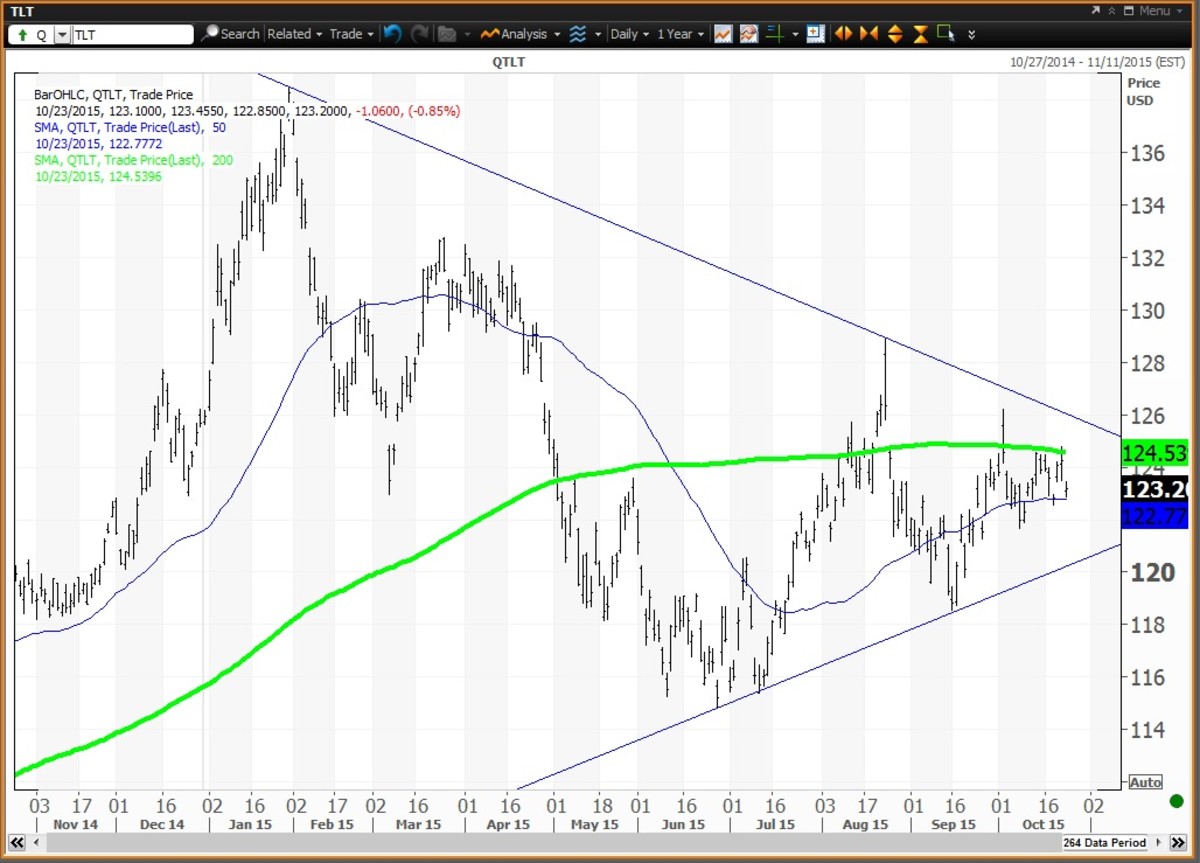Click the Search button with magnifier

pyautogui.click(x=230, y=34)
